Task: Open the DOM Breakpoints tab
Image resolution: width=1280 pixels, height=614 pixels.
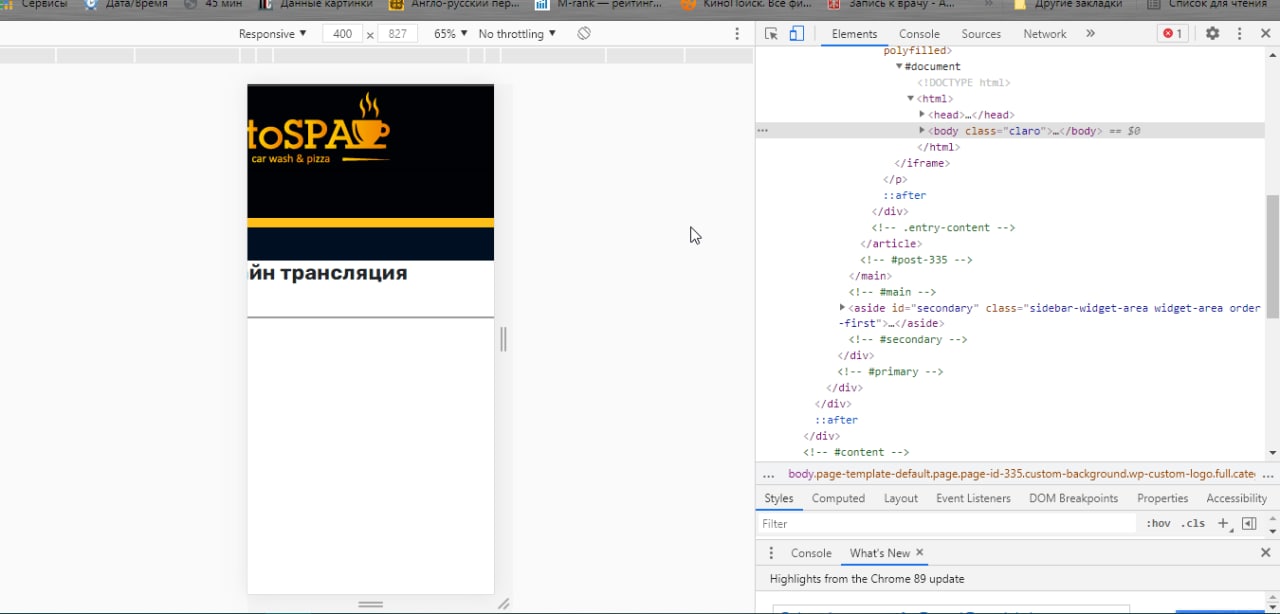Action: click(1073, 498)
